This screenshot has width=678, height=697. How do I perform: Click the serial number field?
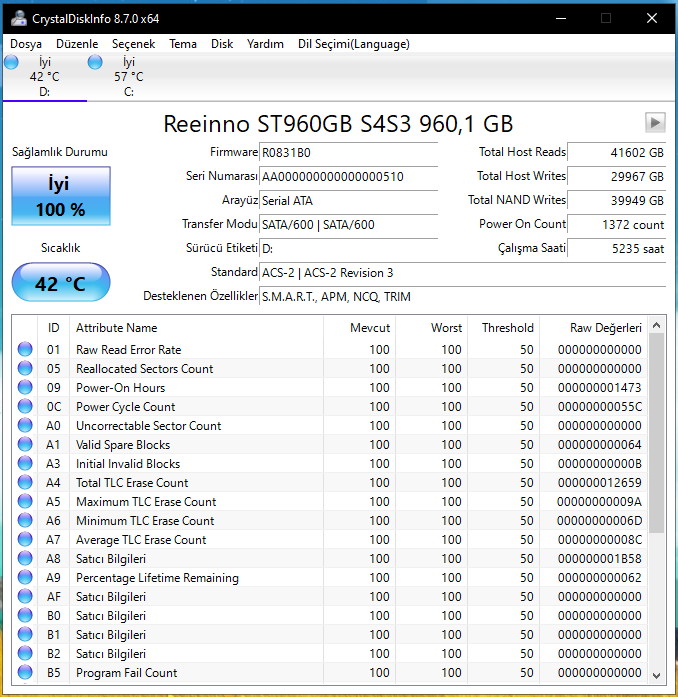point(348,177)
